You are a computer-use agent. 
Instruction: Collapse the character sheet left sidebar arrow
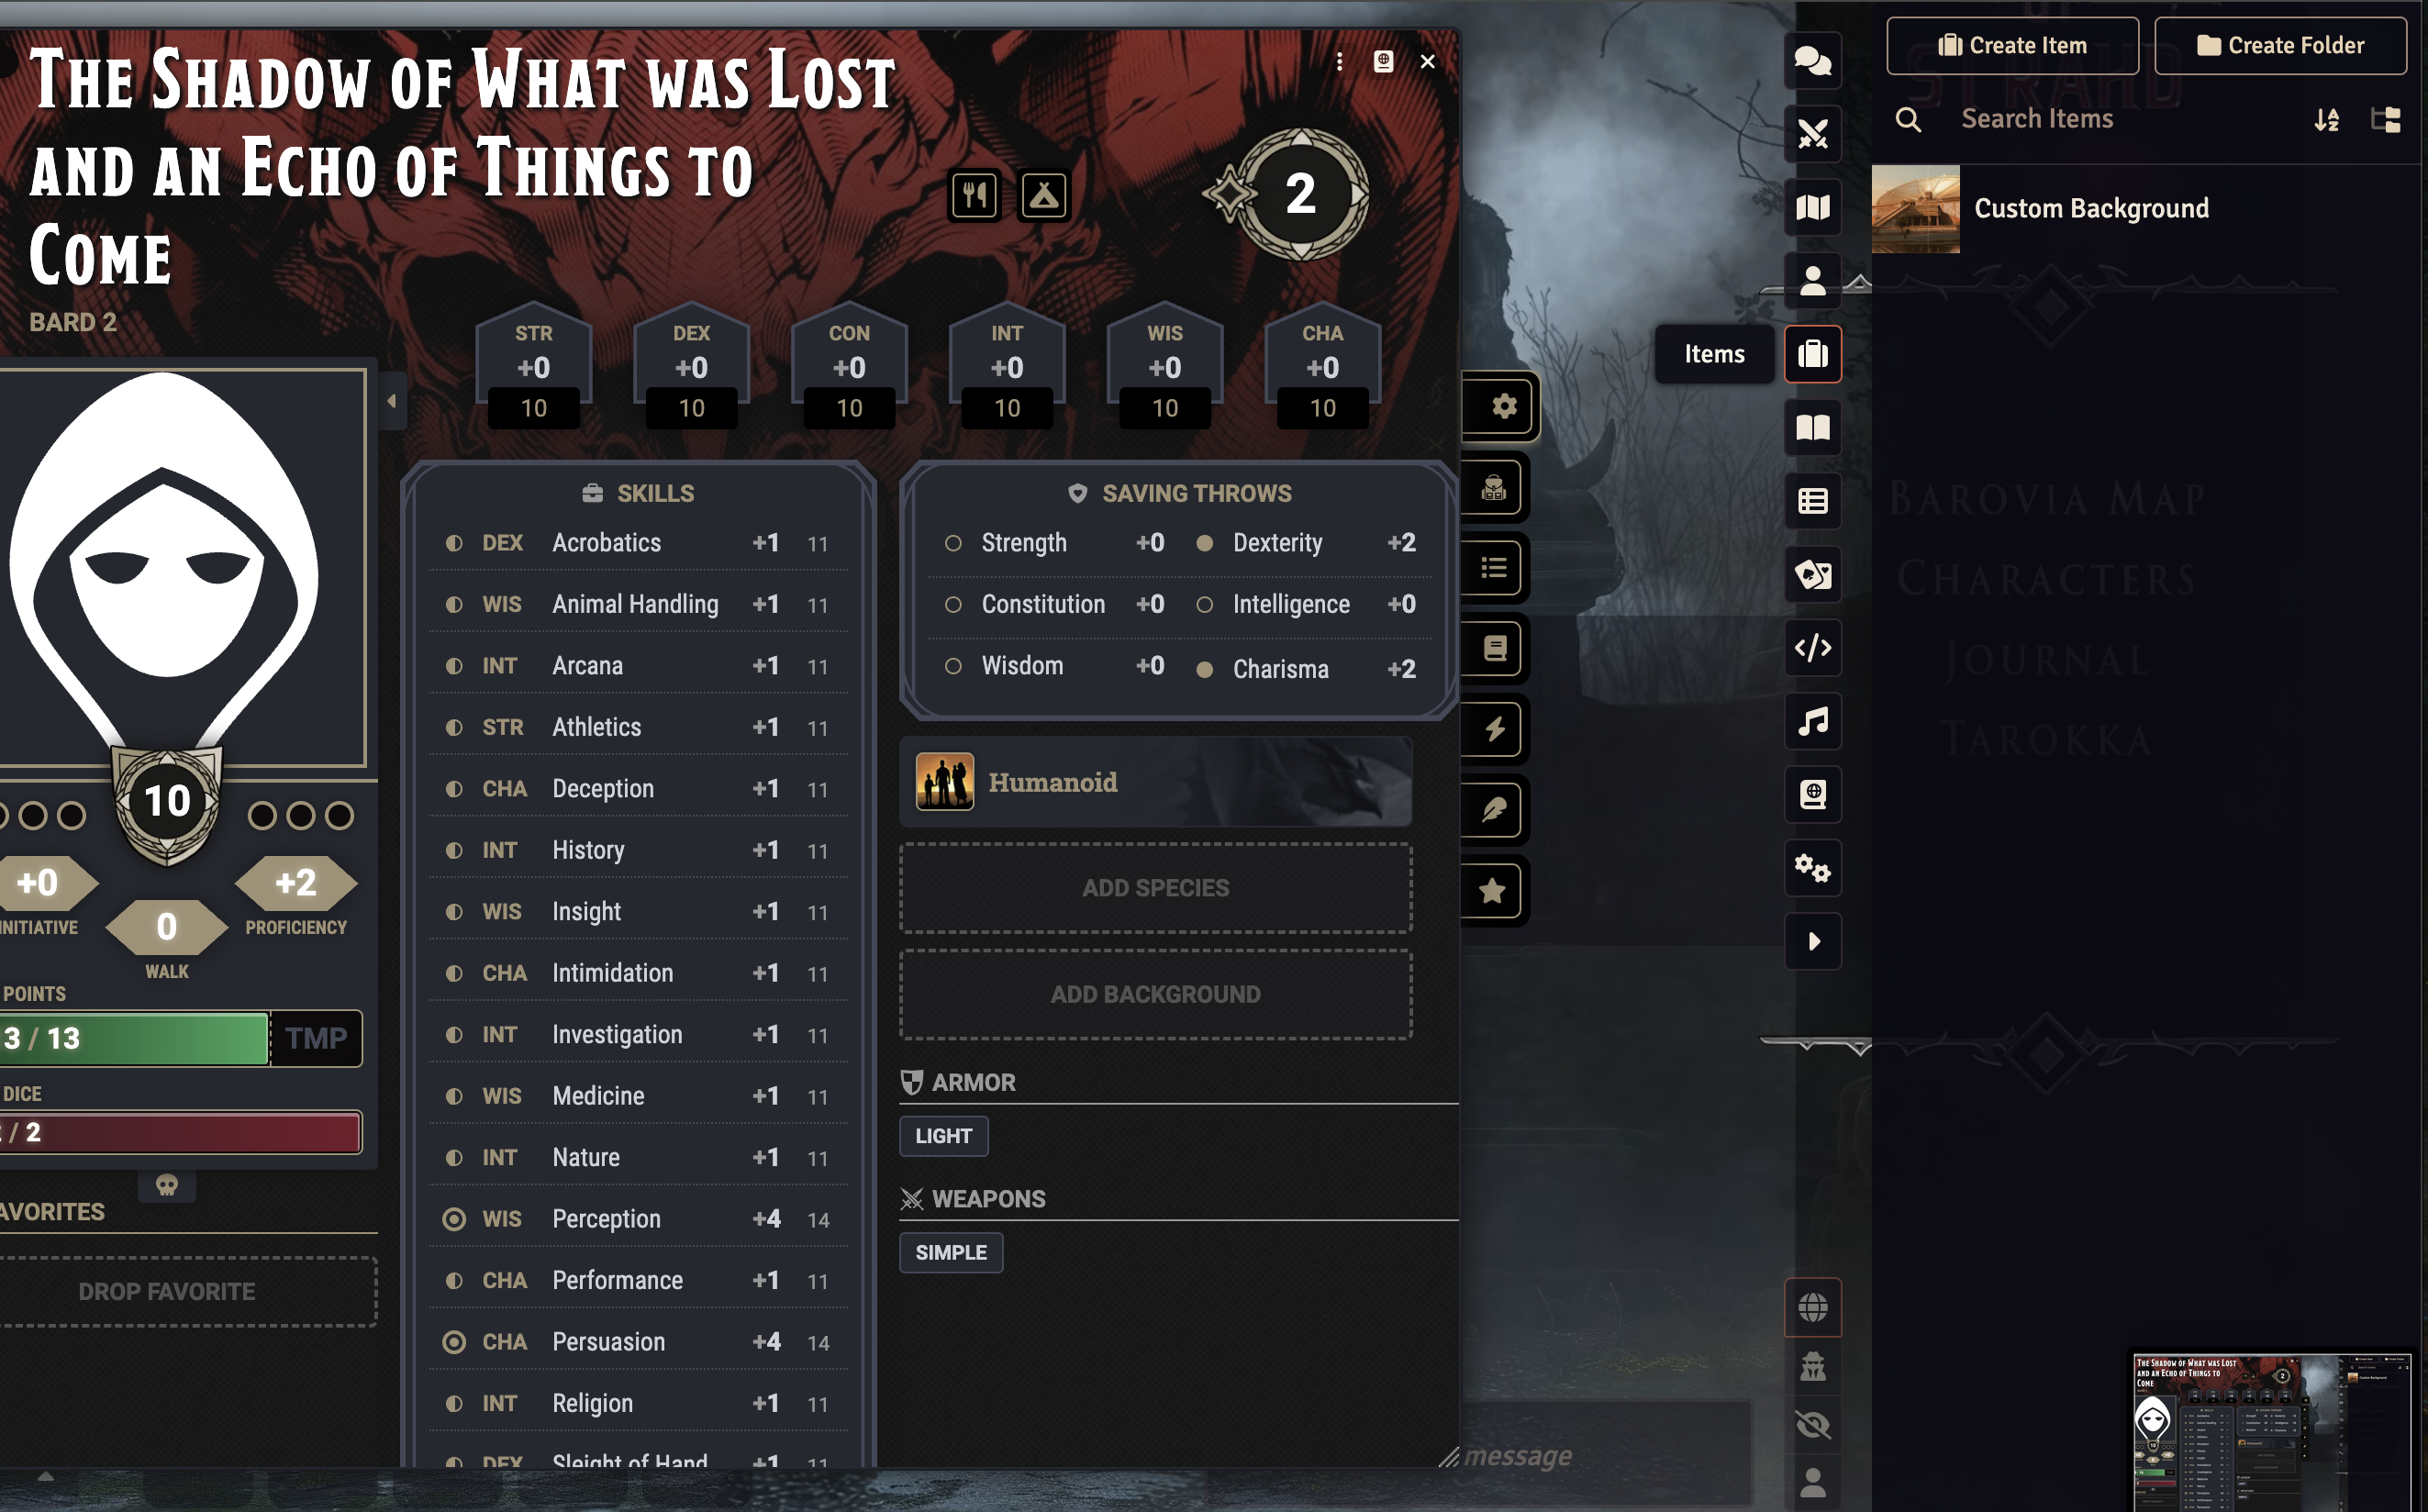coord(392,401)
